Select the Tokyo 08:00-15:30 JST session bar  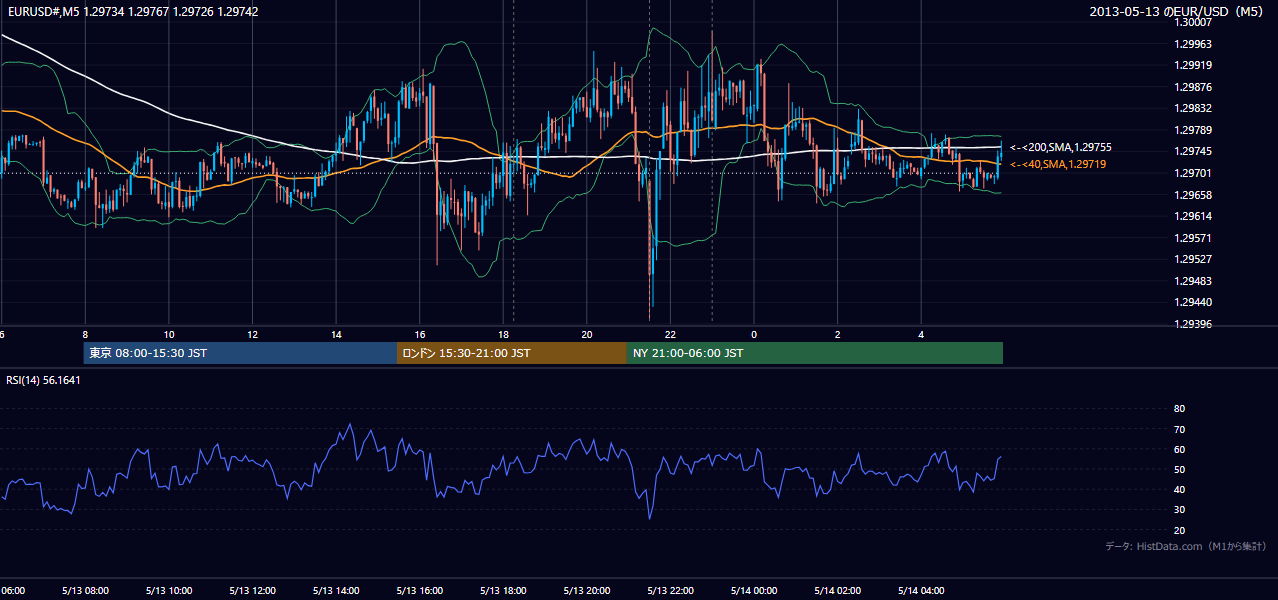[240, 353]
